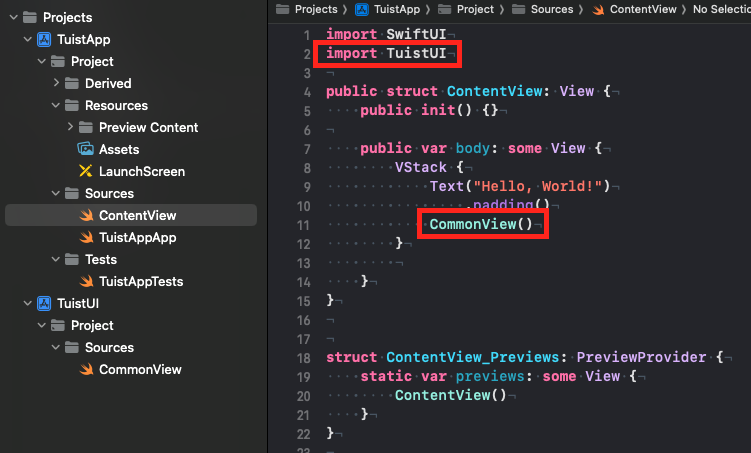Collapse the Project folder under TuistUI
The width and height of the screenshot is (751, 453).
(x=42, y=326)
